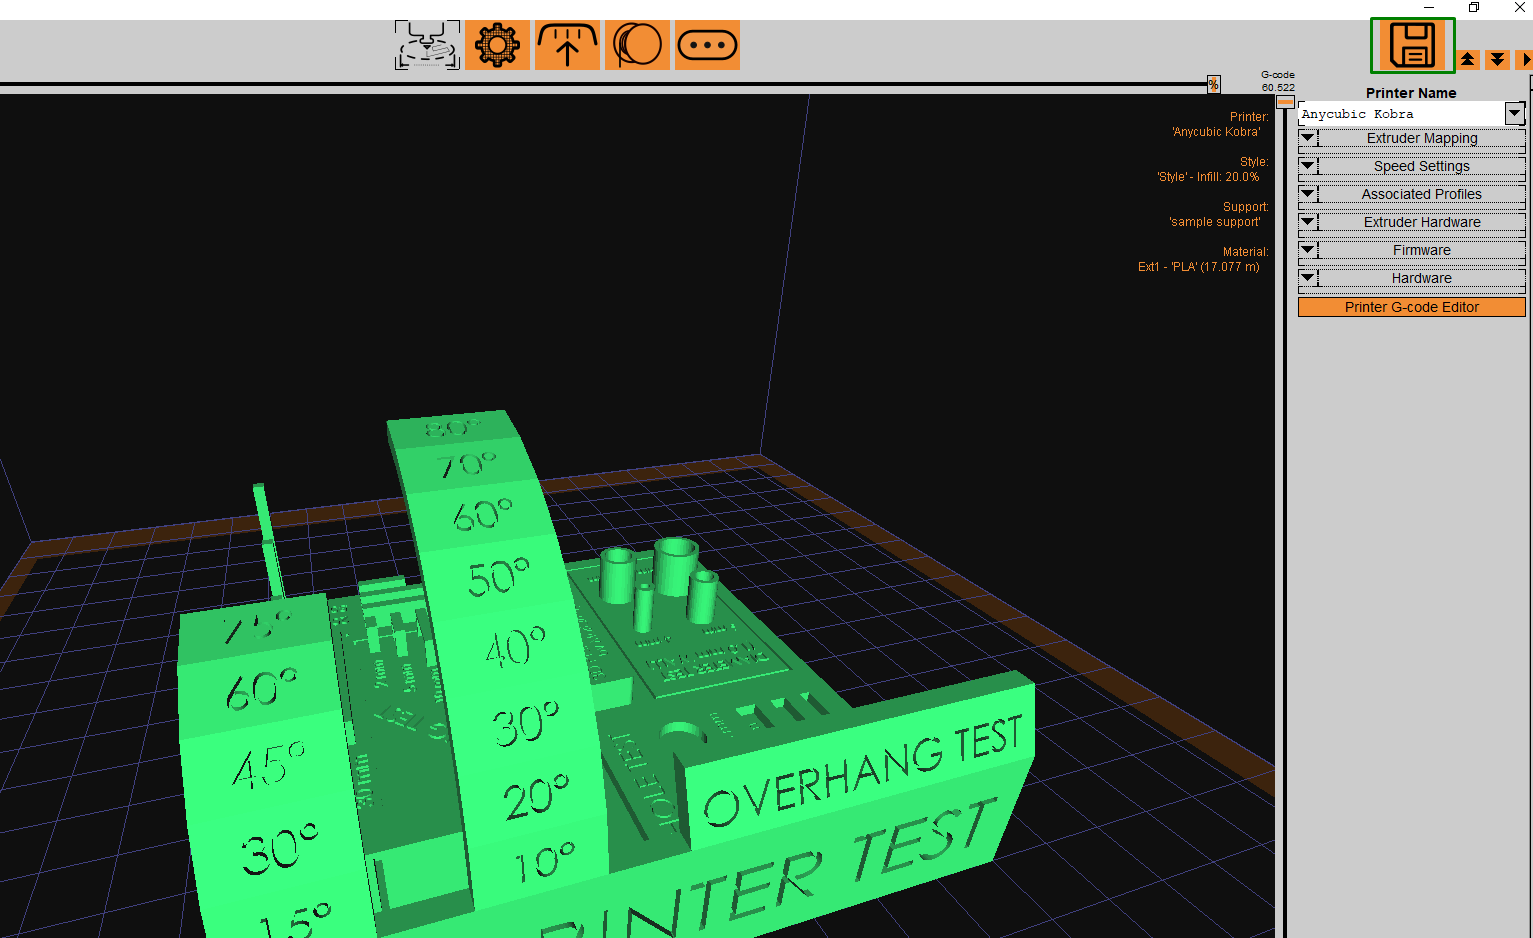Open the printer nozzle view icon
The height and width of the screenshot is (938, 1533).
coord(427,45)
